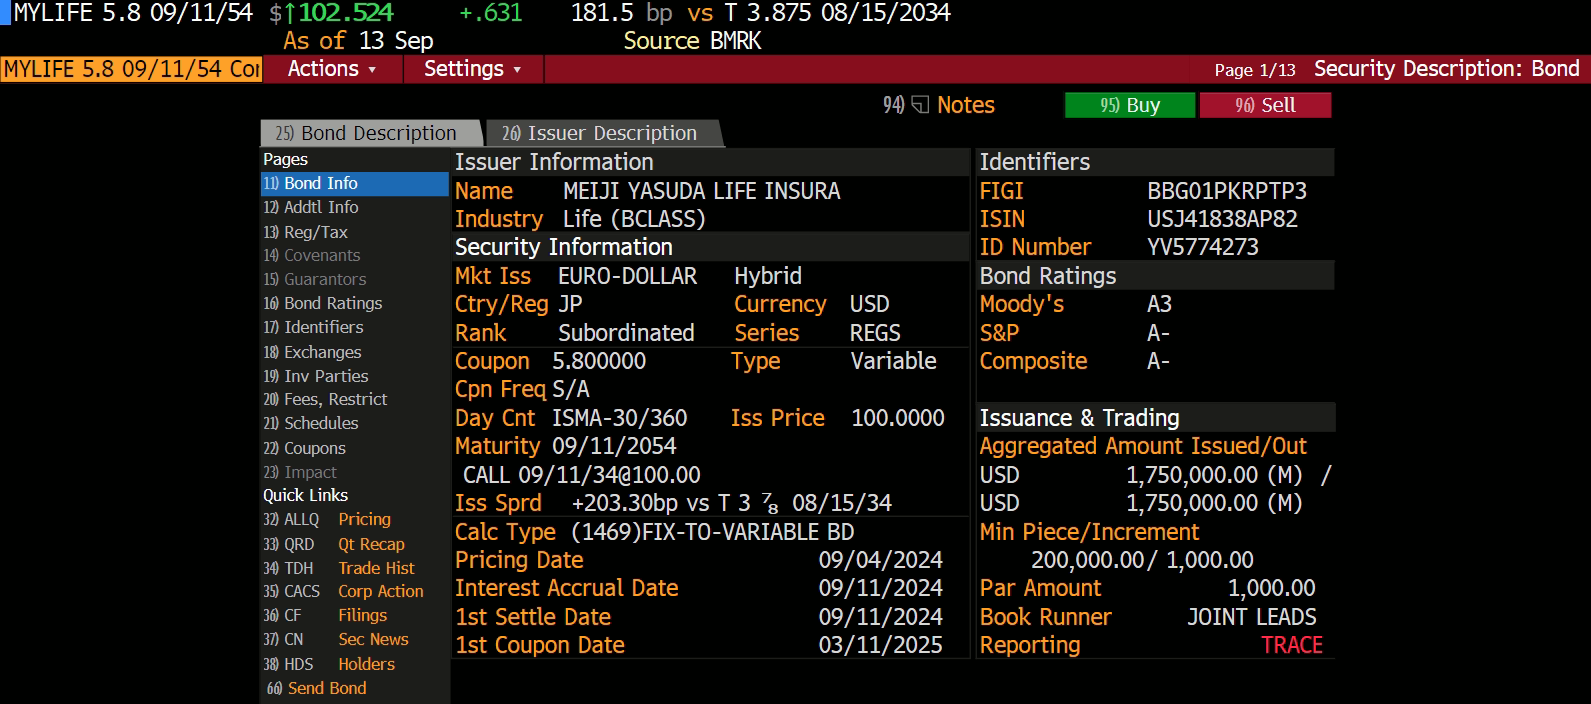
Task: Click the Rank value Subordinated
Action: pyautogui.click(x=626, y=333)
